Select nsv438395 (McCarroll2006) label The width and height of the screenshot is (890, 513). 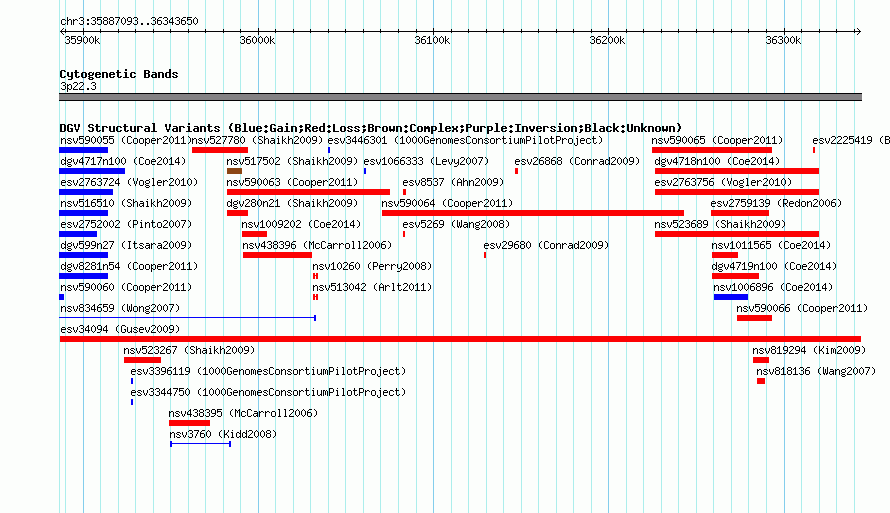(243, 413)
